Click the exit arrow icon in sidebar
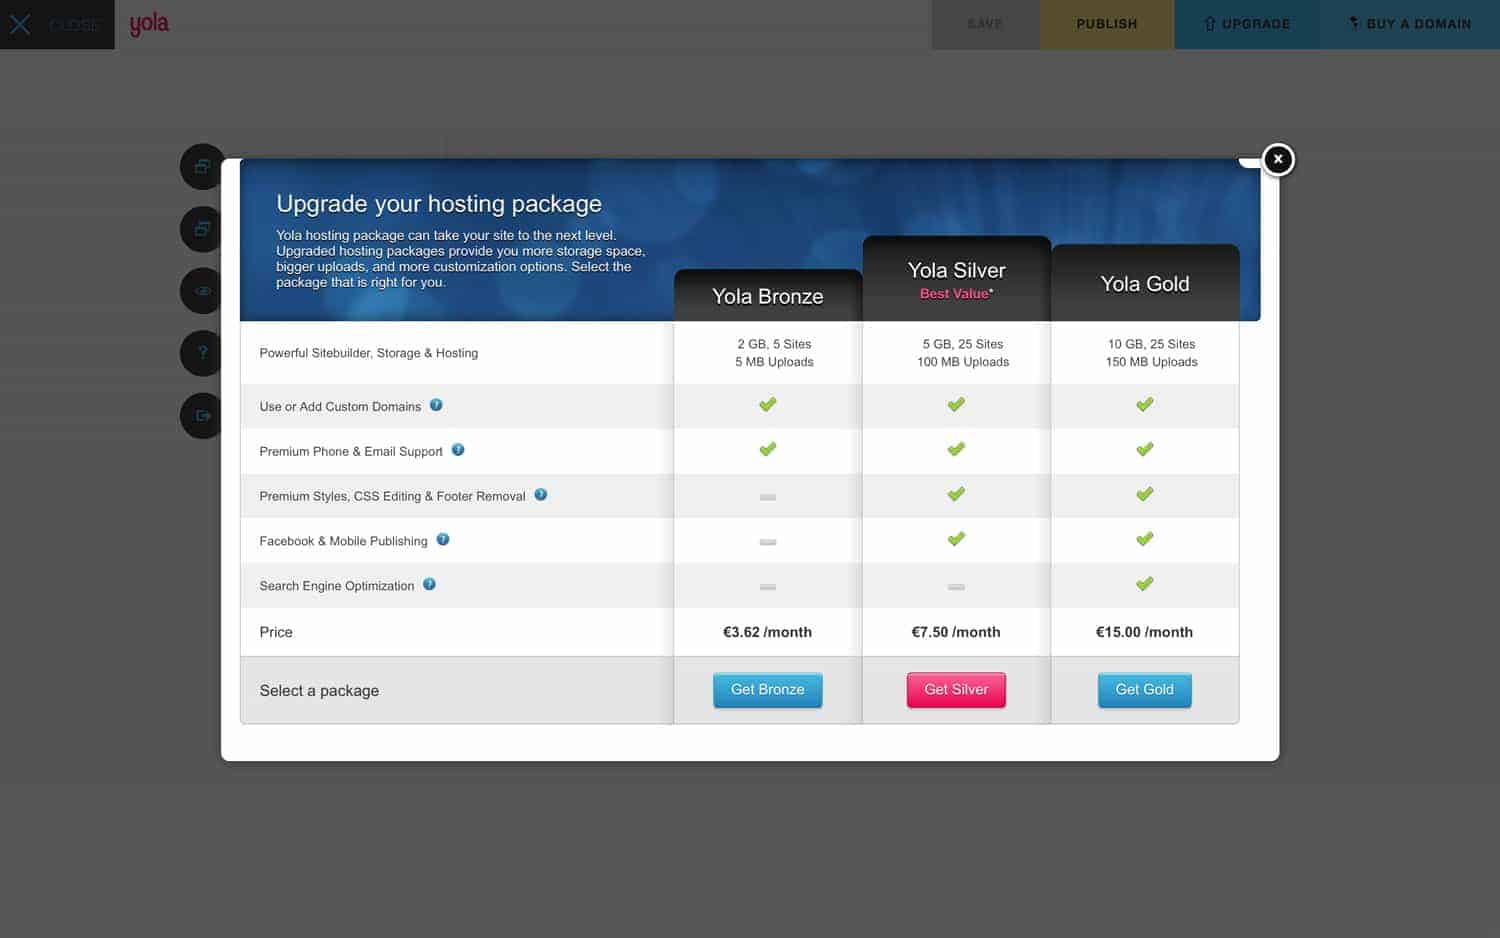 (x=202, y=415)
